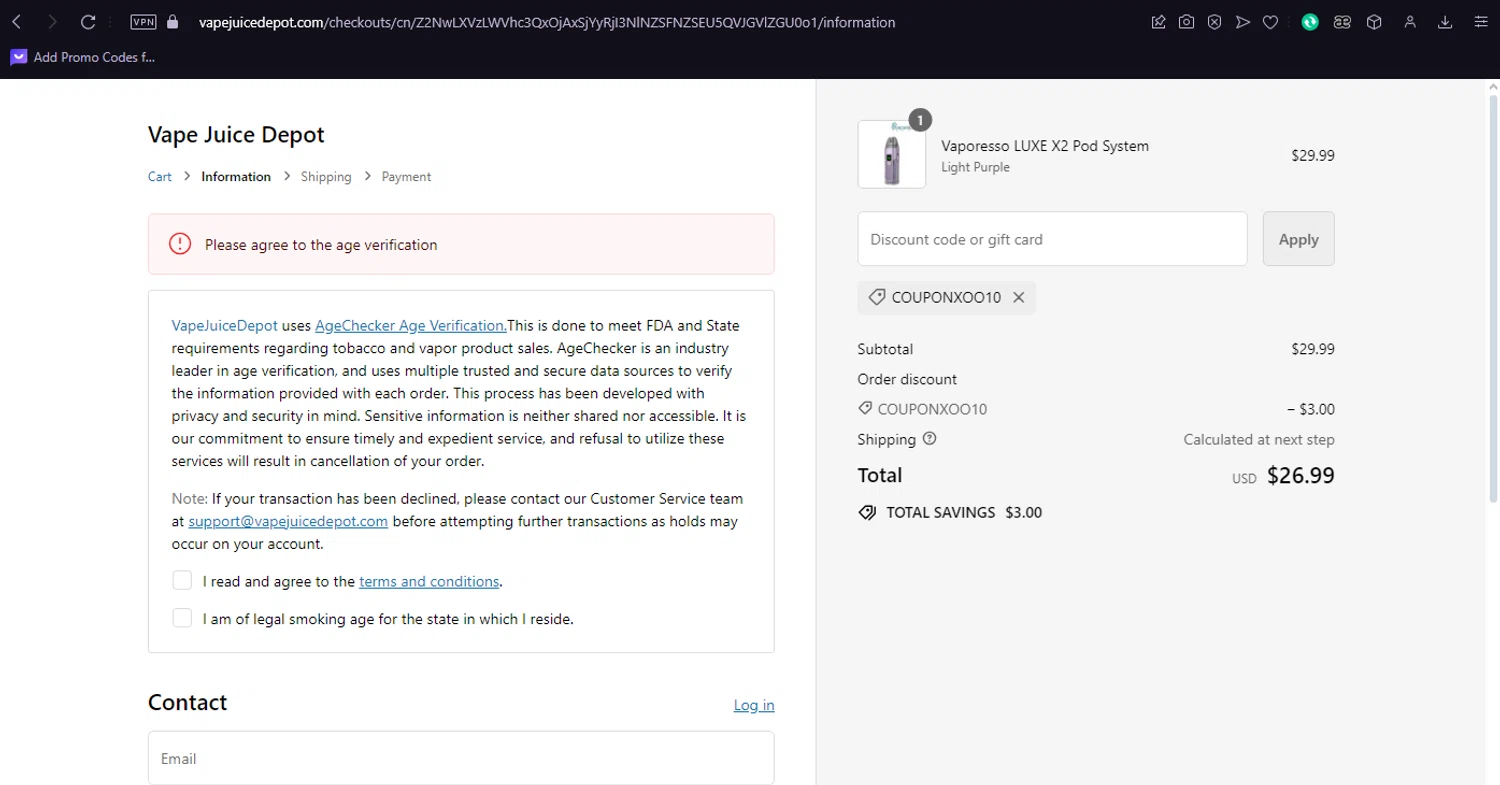
Task: Click the COUPONXOO10 applied code tag
Action: tap(946, 297)
